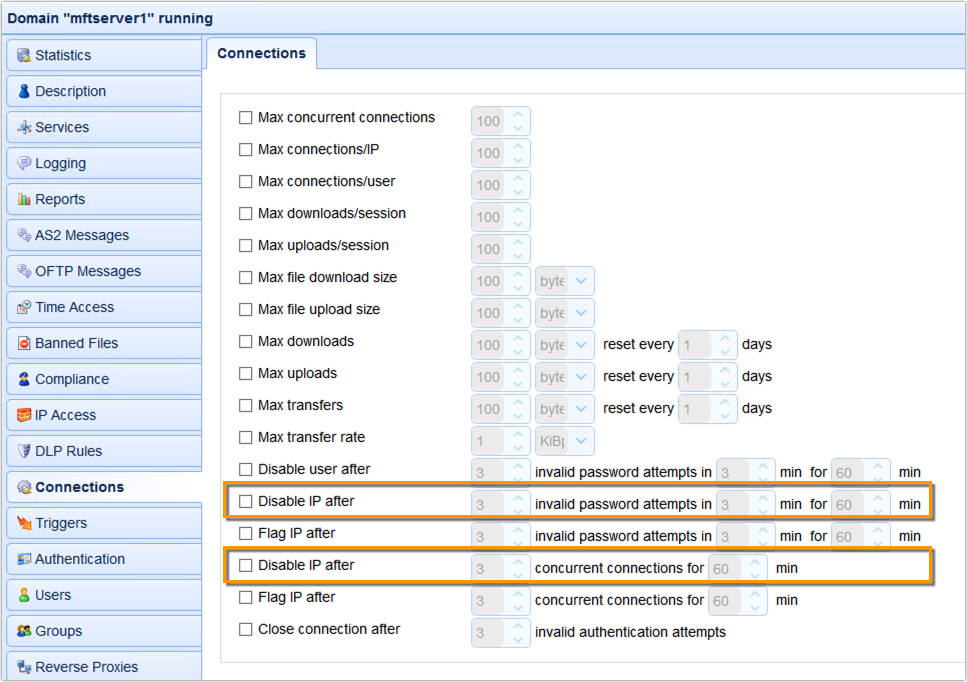This screenshot has height=682, width=967.
Task: Switch to the Connections tab
Action: 261,54
